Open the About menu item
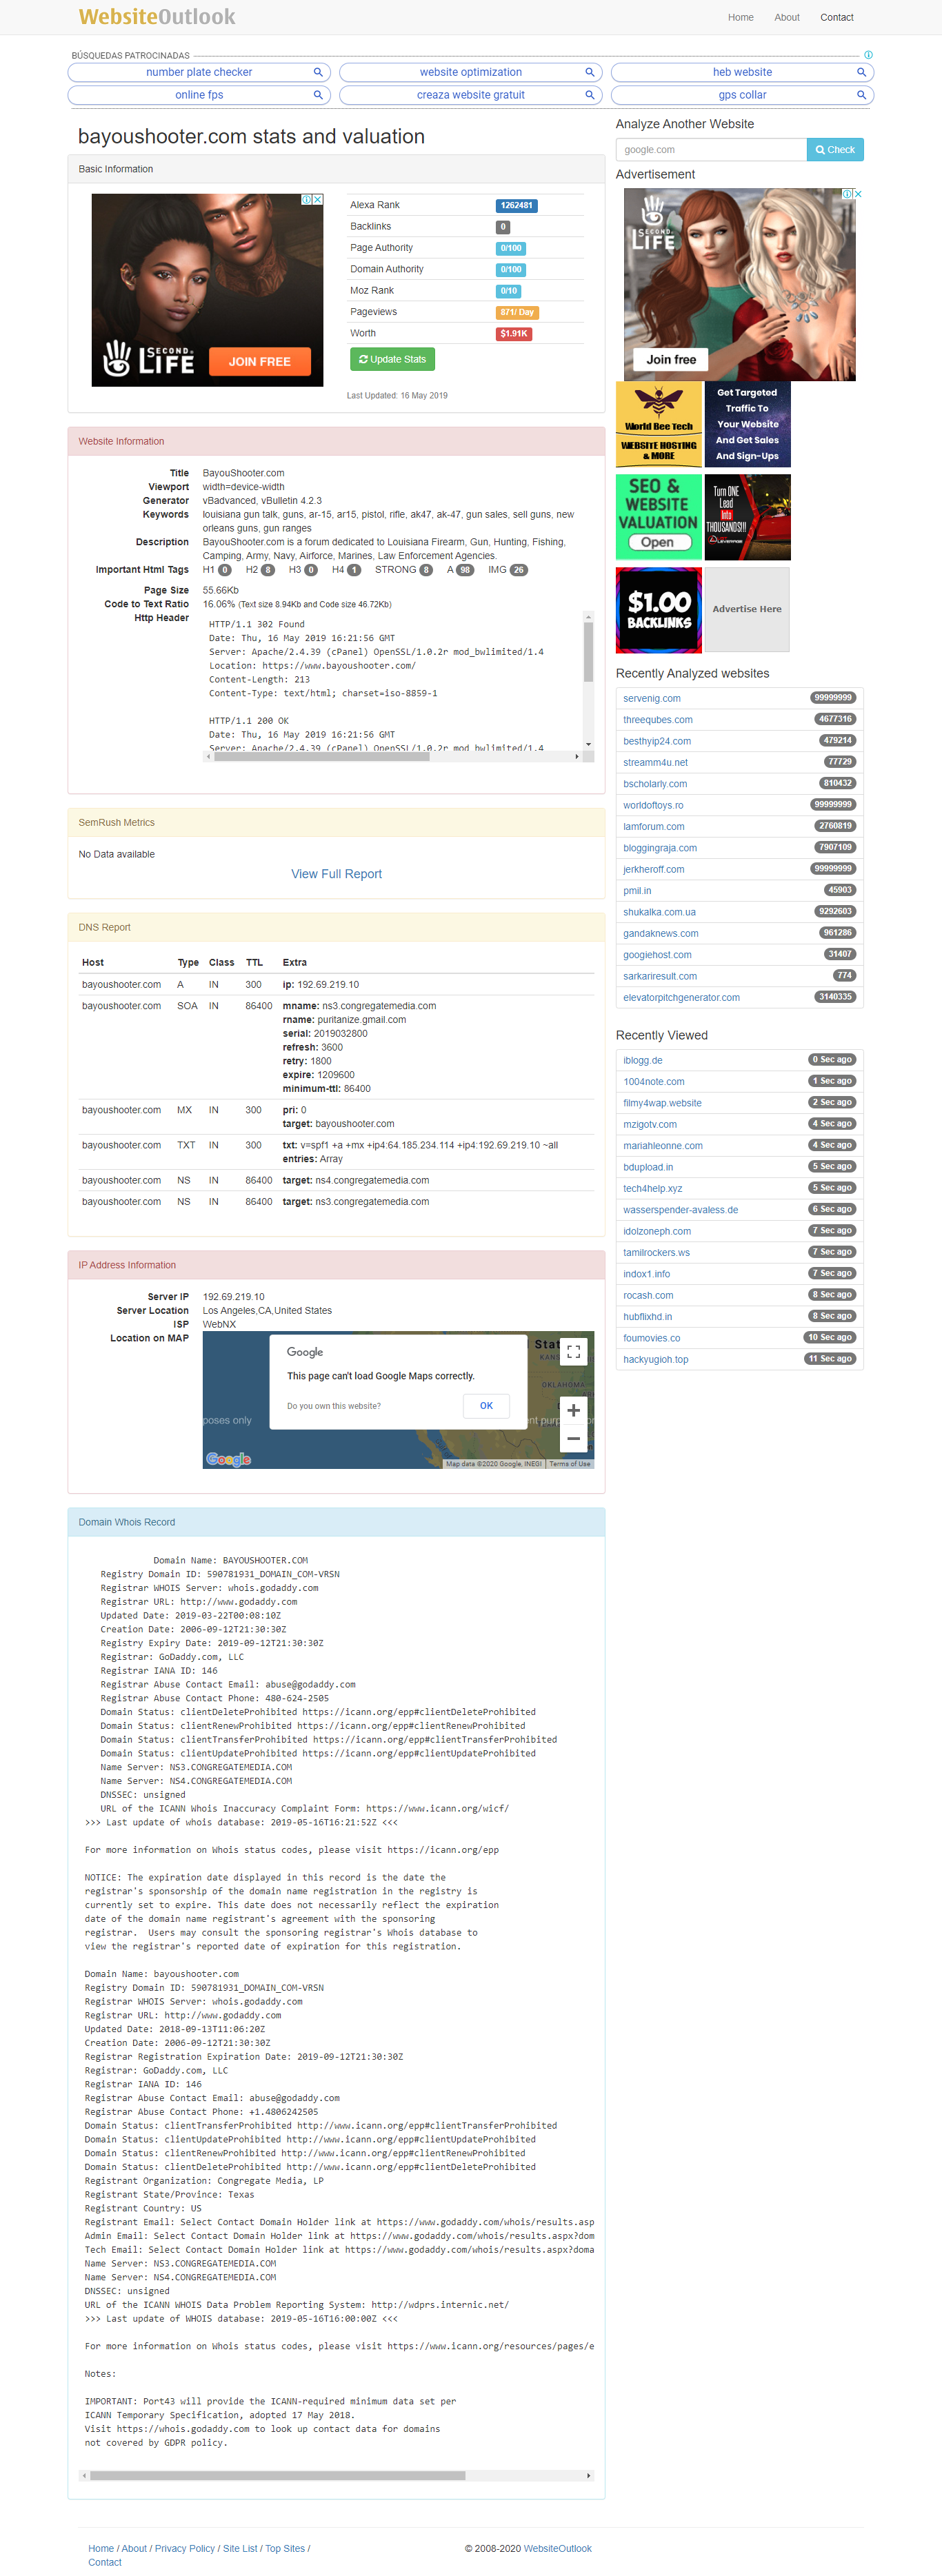Image resolution: width=942 pixels, height=2576 pixels. coord(786,18)
